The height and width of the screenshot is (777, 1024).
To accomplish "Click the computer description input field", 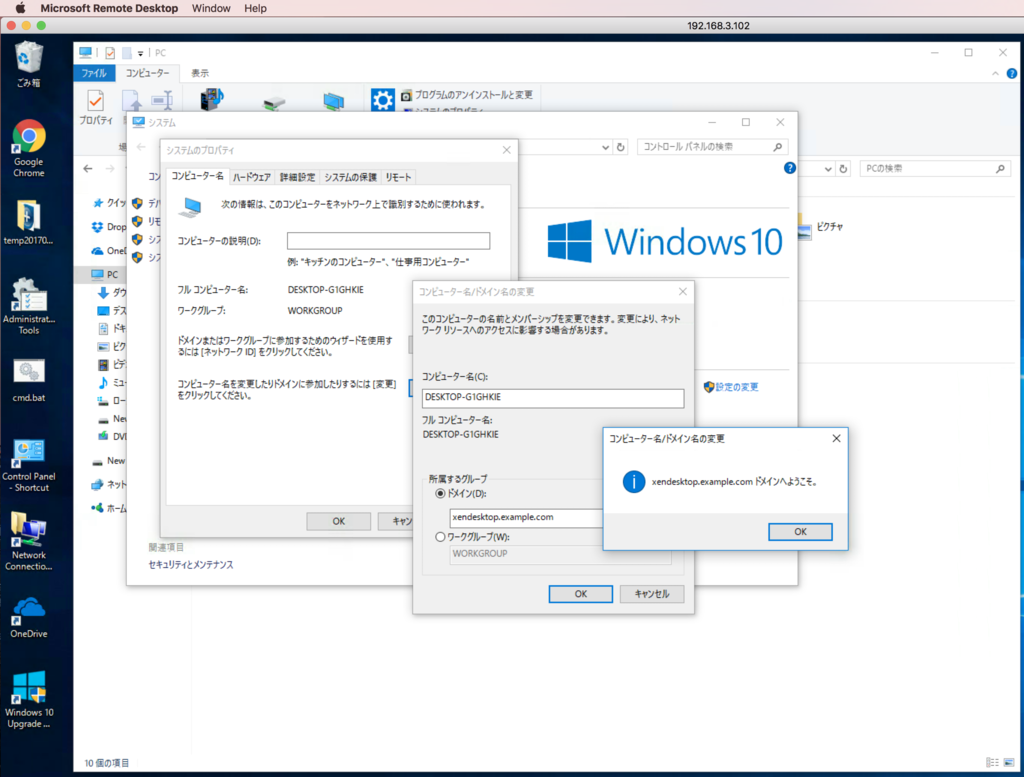I will point(389,241).
